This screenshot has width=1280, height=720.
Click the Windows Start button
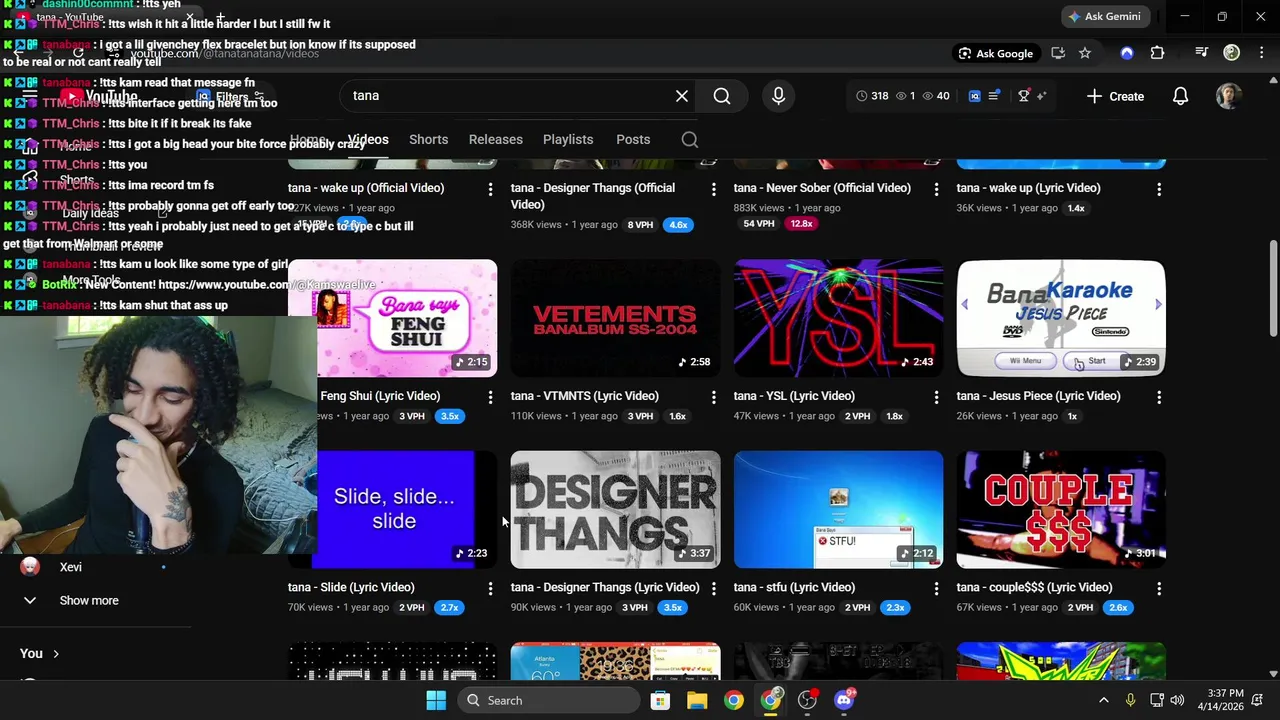pos(436,700)
